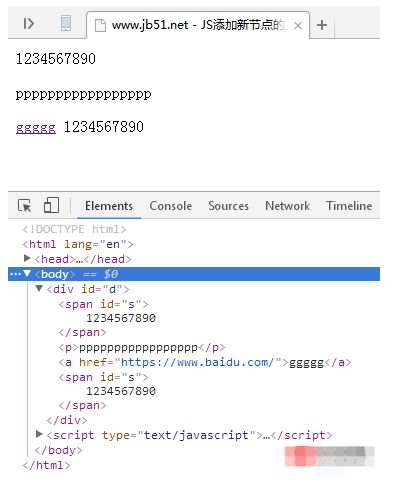Switch to the Elements tab
The width and height of the screenshot is (403, 481).
click(x=109, y=206)
